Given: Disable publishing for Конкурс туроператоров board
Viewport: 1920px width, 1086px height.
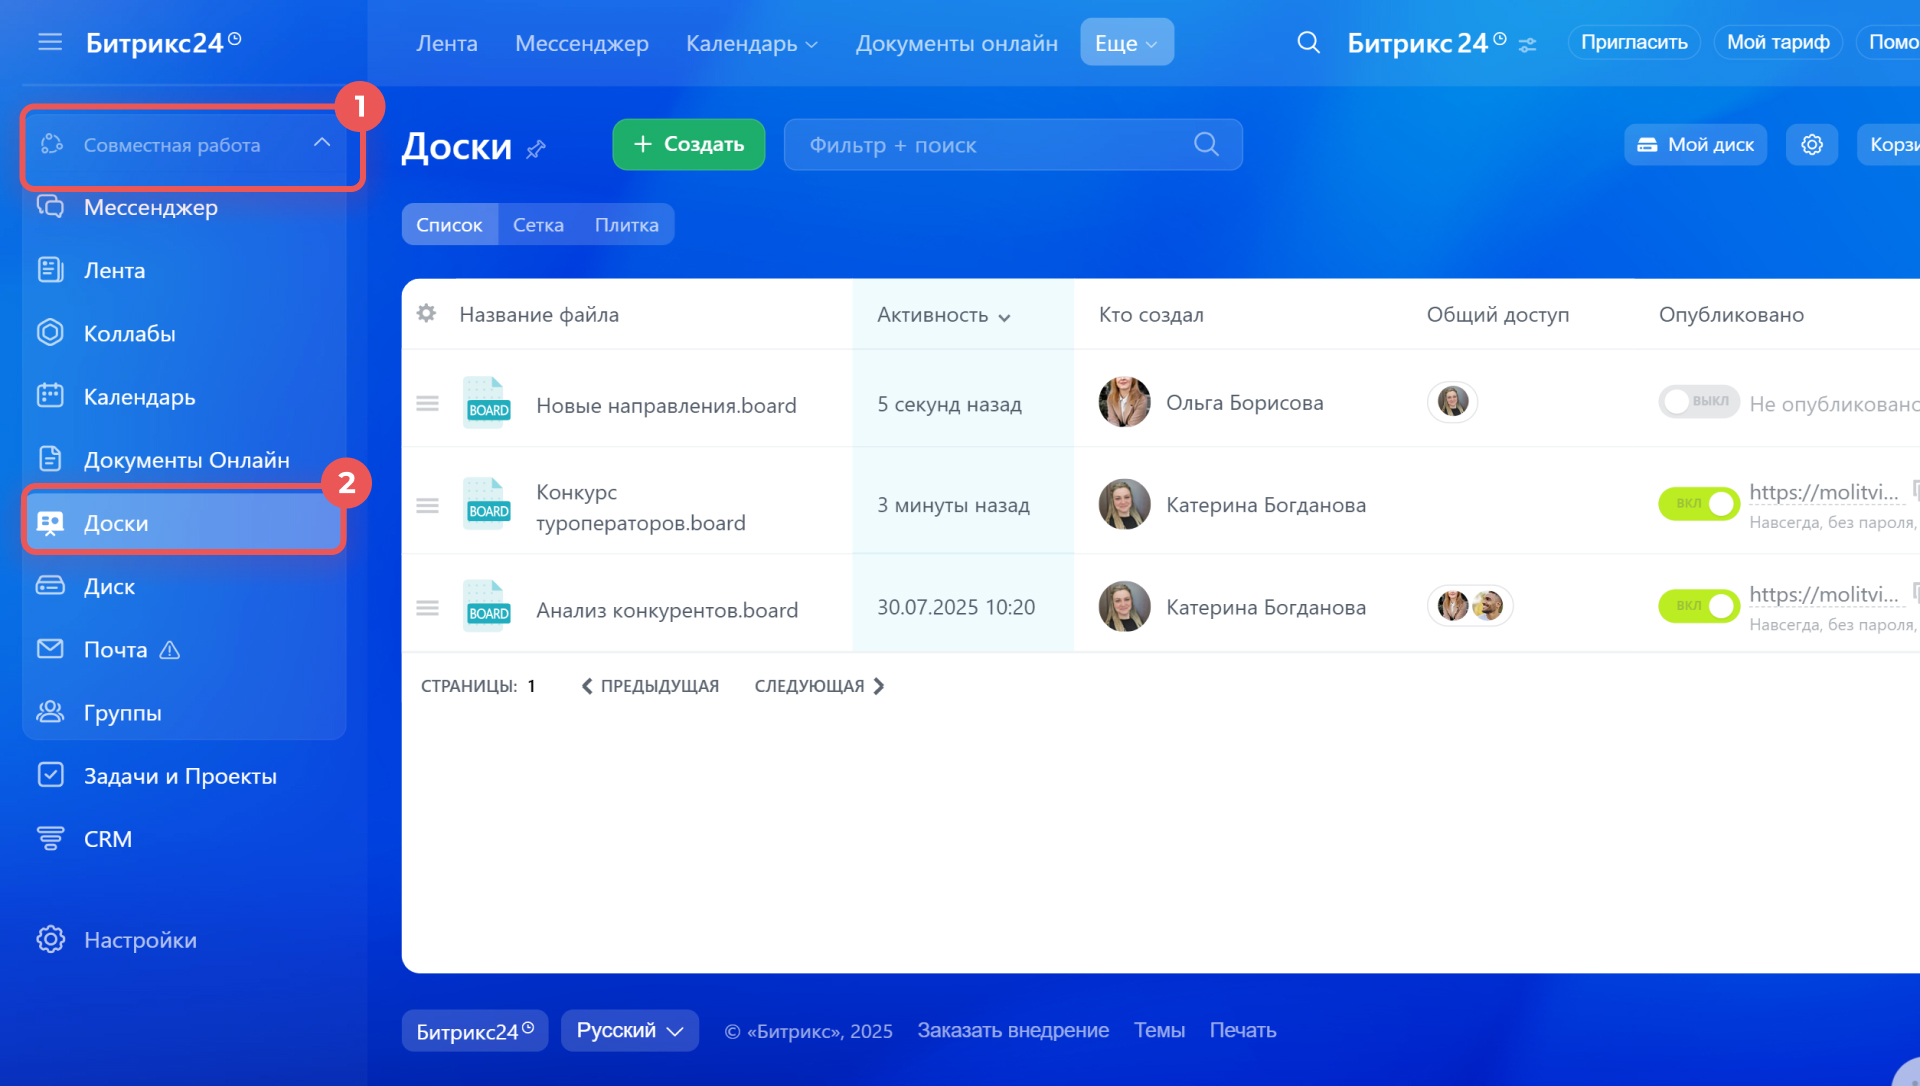Looking at the screenshot, I should [1698, 503].
